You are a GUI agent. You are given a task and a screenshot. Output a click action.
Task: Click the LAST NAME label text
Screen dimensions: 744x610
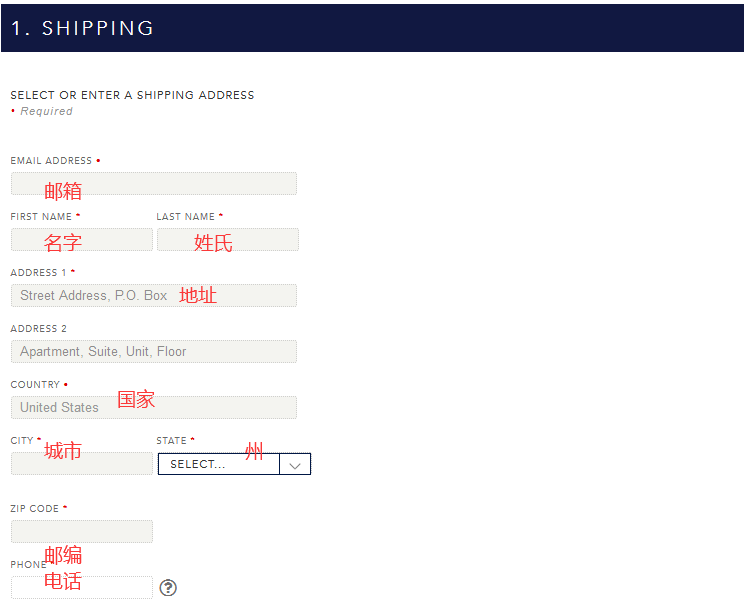[x=186, y=217]
